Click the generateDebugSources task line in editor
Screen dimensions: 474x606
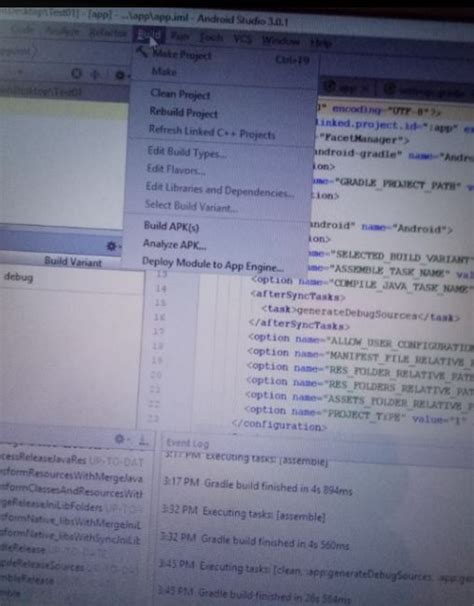point(360,314)
